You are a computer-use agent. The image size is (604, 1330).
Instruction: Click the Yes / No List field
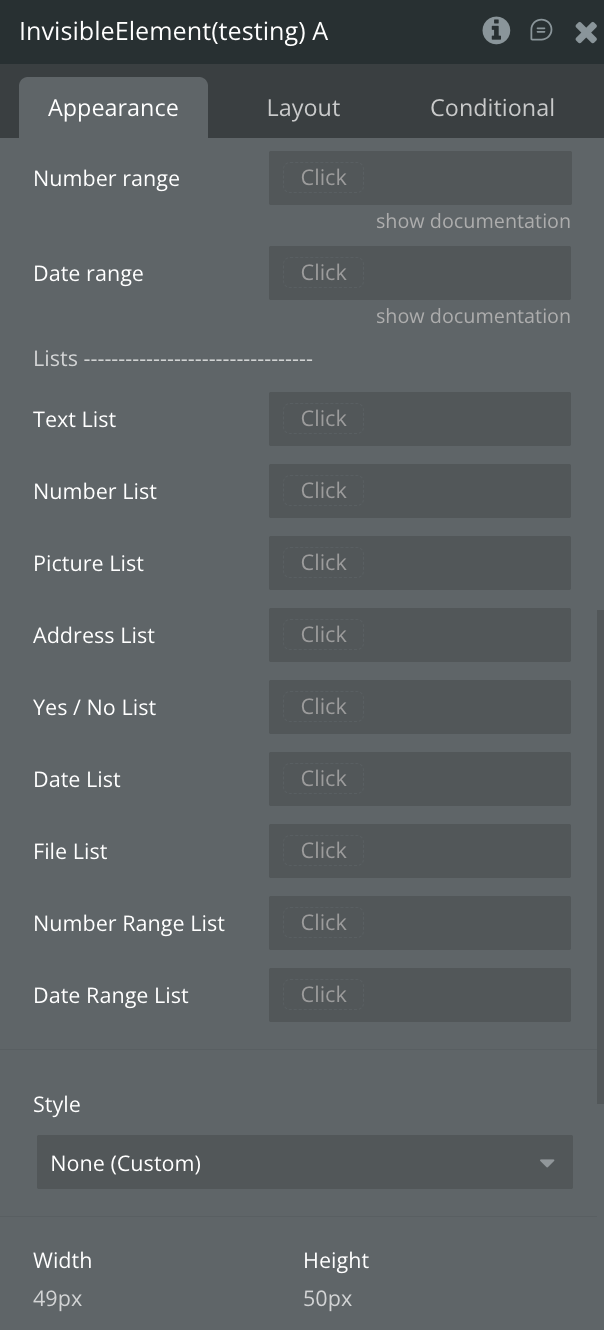[x=420, y=707]
